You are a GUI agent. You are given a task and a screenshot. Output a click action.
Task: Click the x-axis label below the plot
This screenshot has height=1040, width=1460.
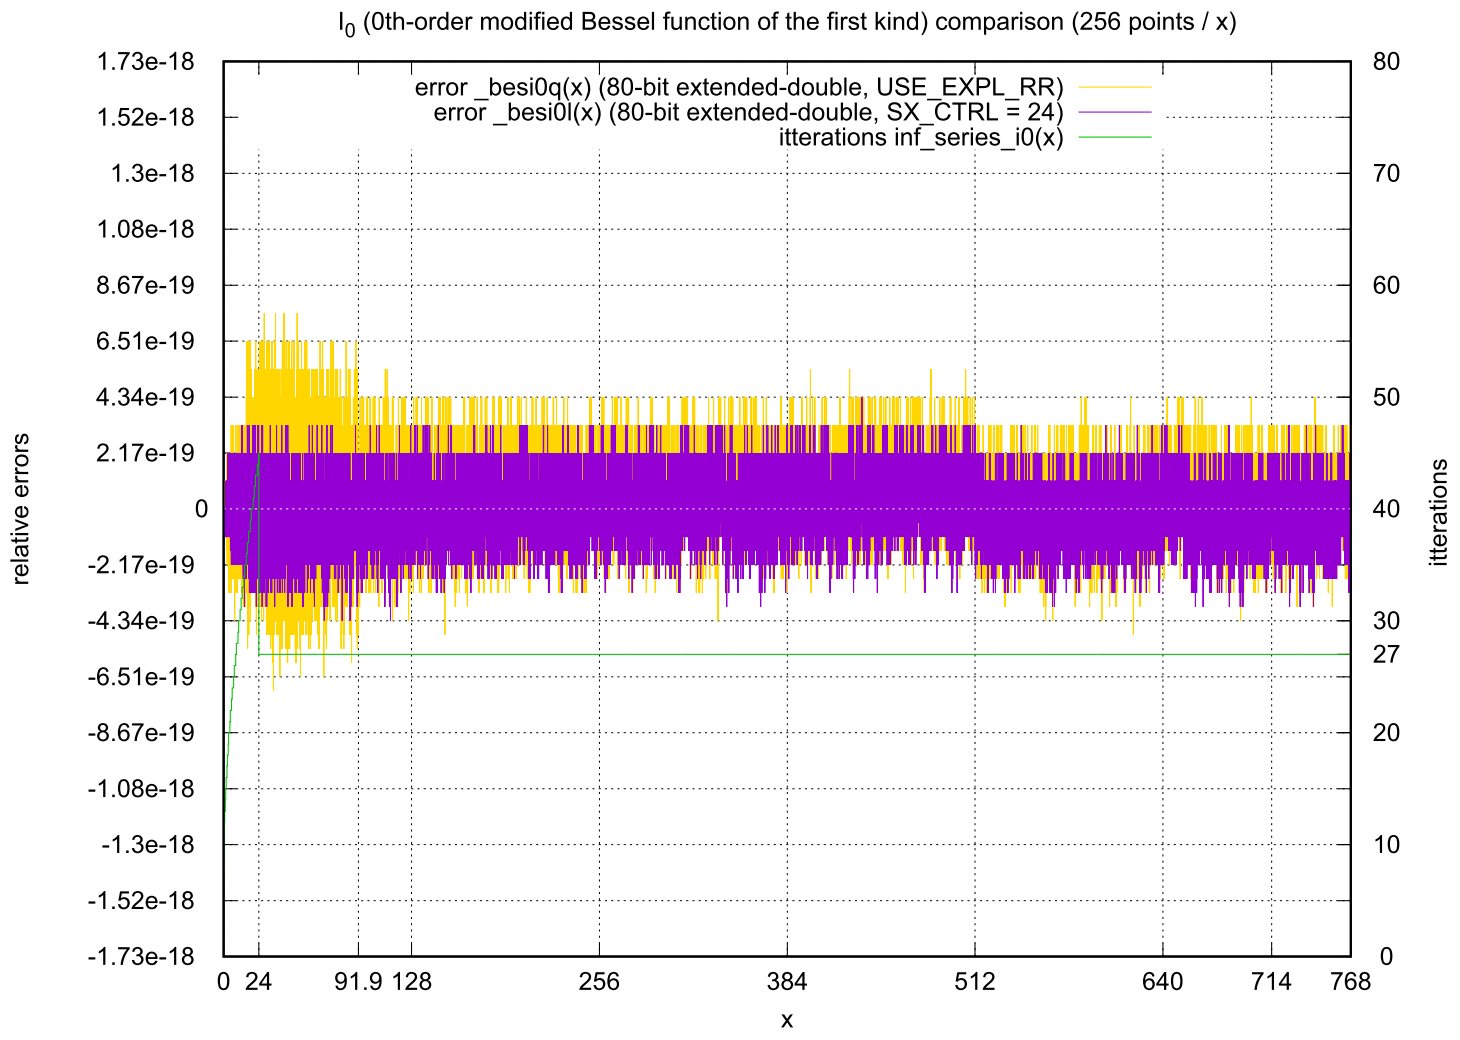787,1020
